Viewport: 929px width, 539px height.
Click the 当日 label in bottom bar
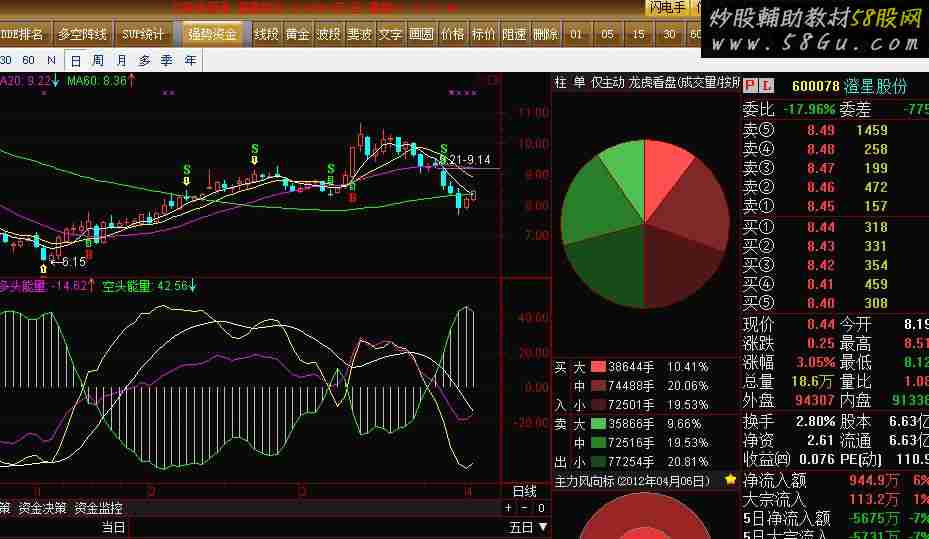(113, 527)
